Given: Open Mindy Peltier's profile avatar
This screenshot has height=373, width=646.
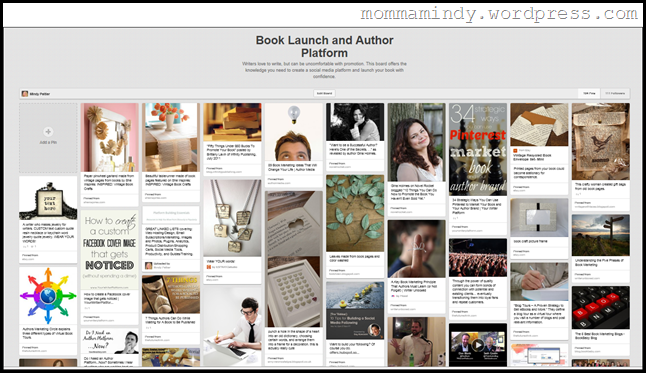Looking at the screenshot, I should (25, 94).
